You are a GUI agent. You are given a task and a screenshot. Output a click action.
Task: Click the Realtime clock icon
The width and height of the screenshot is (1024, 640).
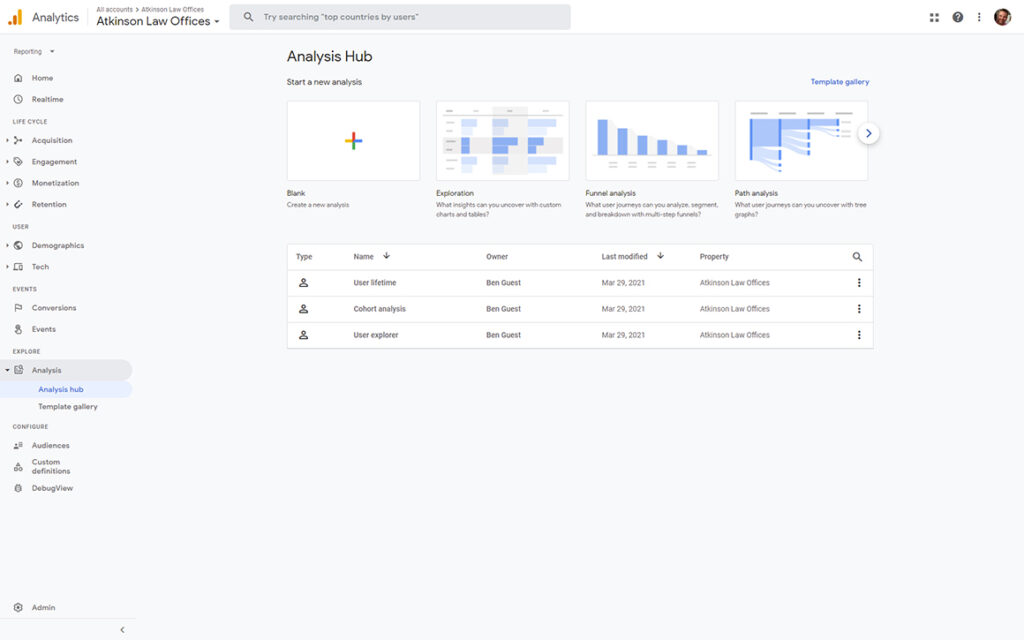click(18, 99)
